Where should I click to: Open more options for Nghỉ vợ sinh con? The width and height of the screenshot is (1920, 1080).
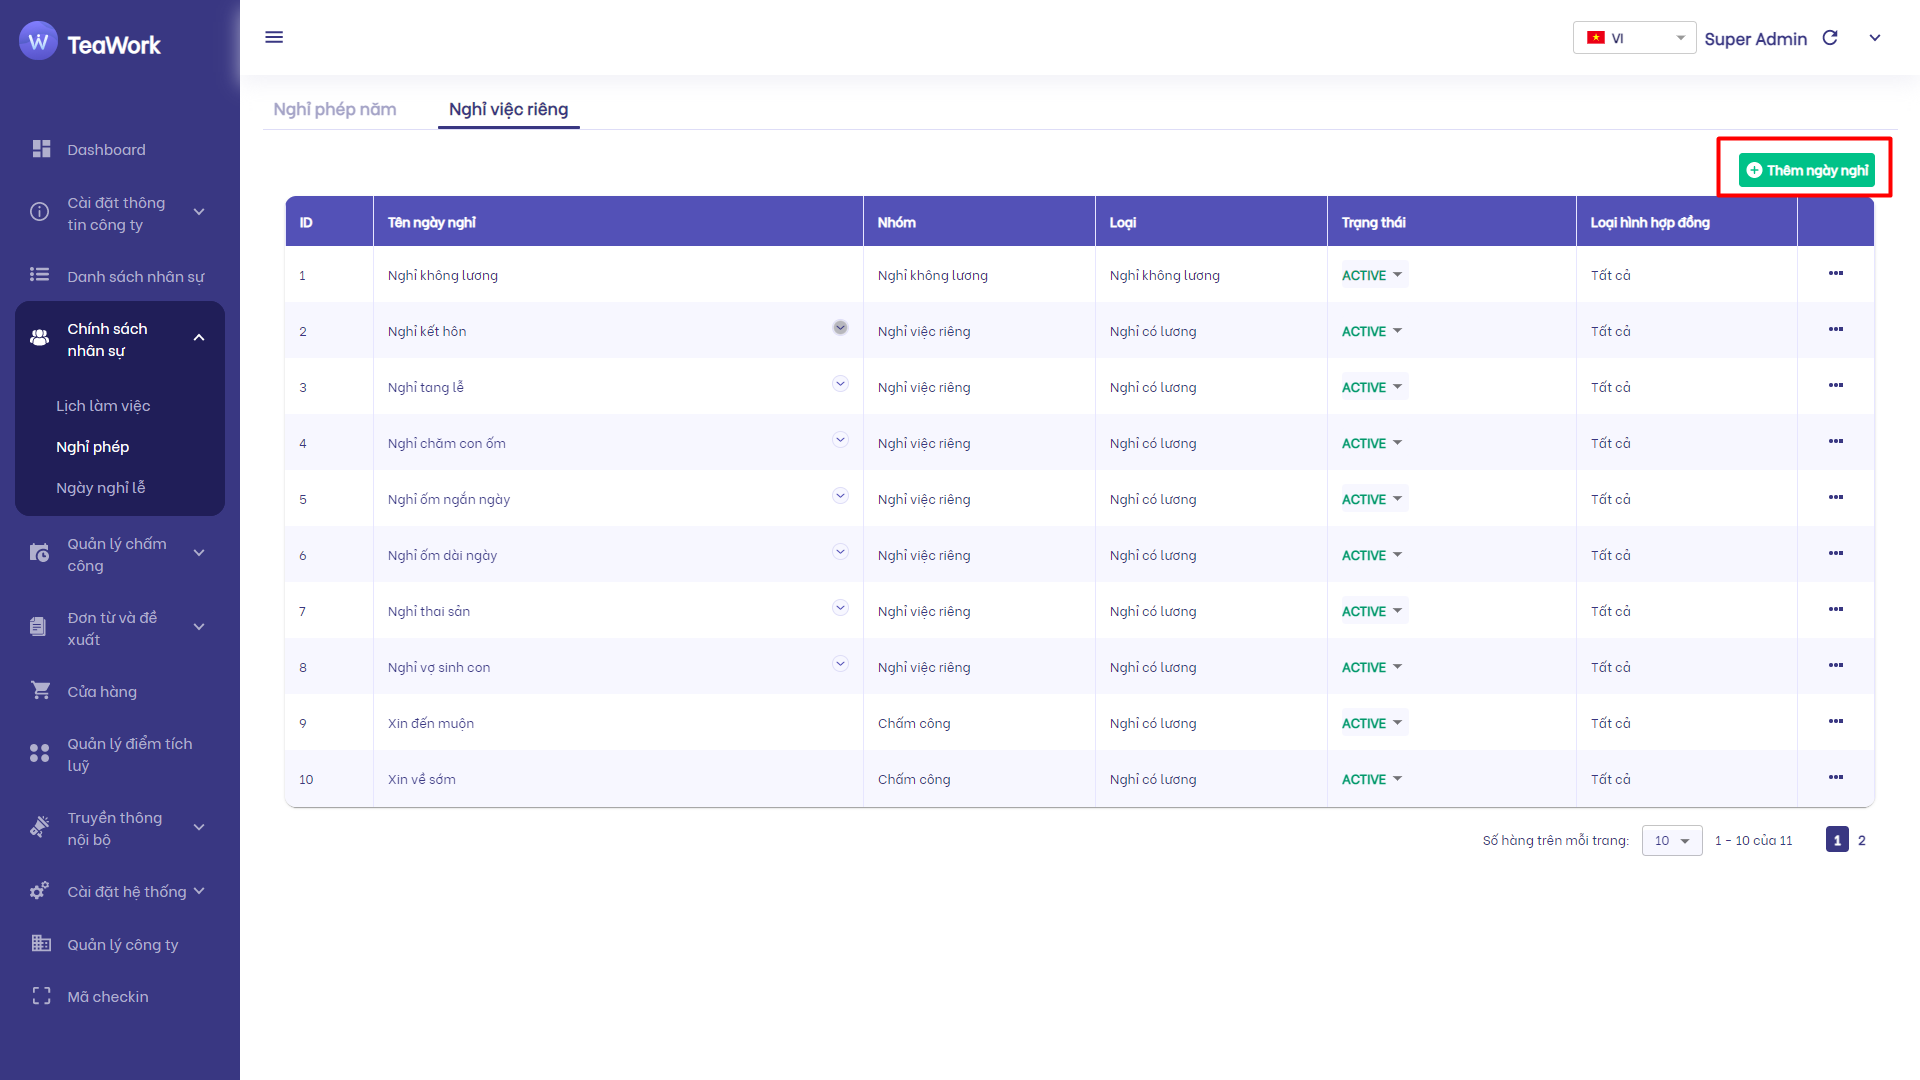1836,665
